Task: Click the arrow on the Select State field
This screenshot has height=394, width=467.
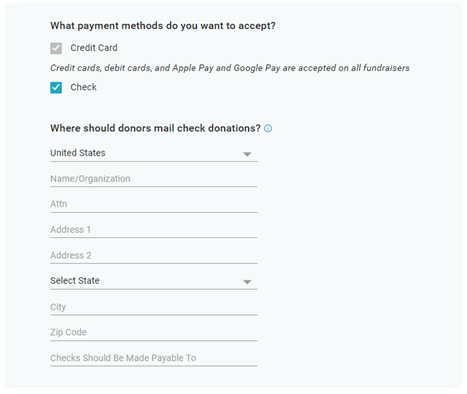Action: click(x=247, y=282)
